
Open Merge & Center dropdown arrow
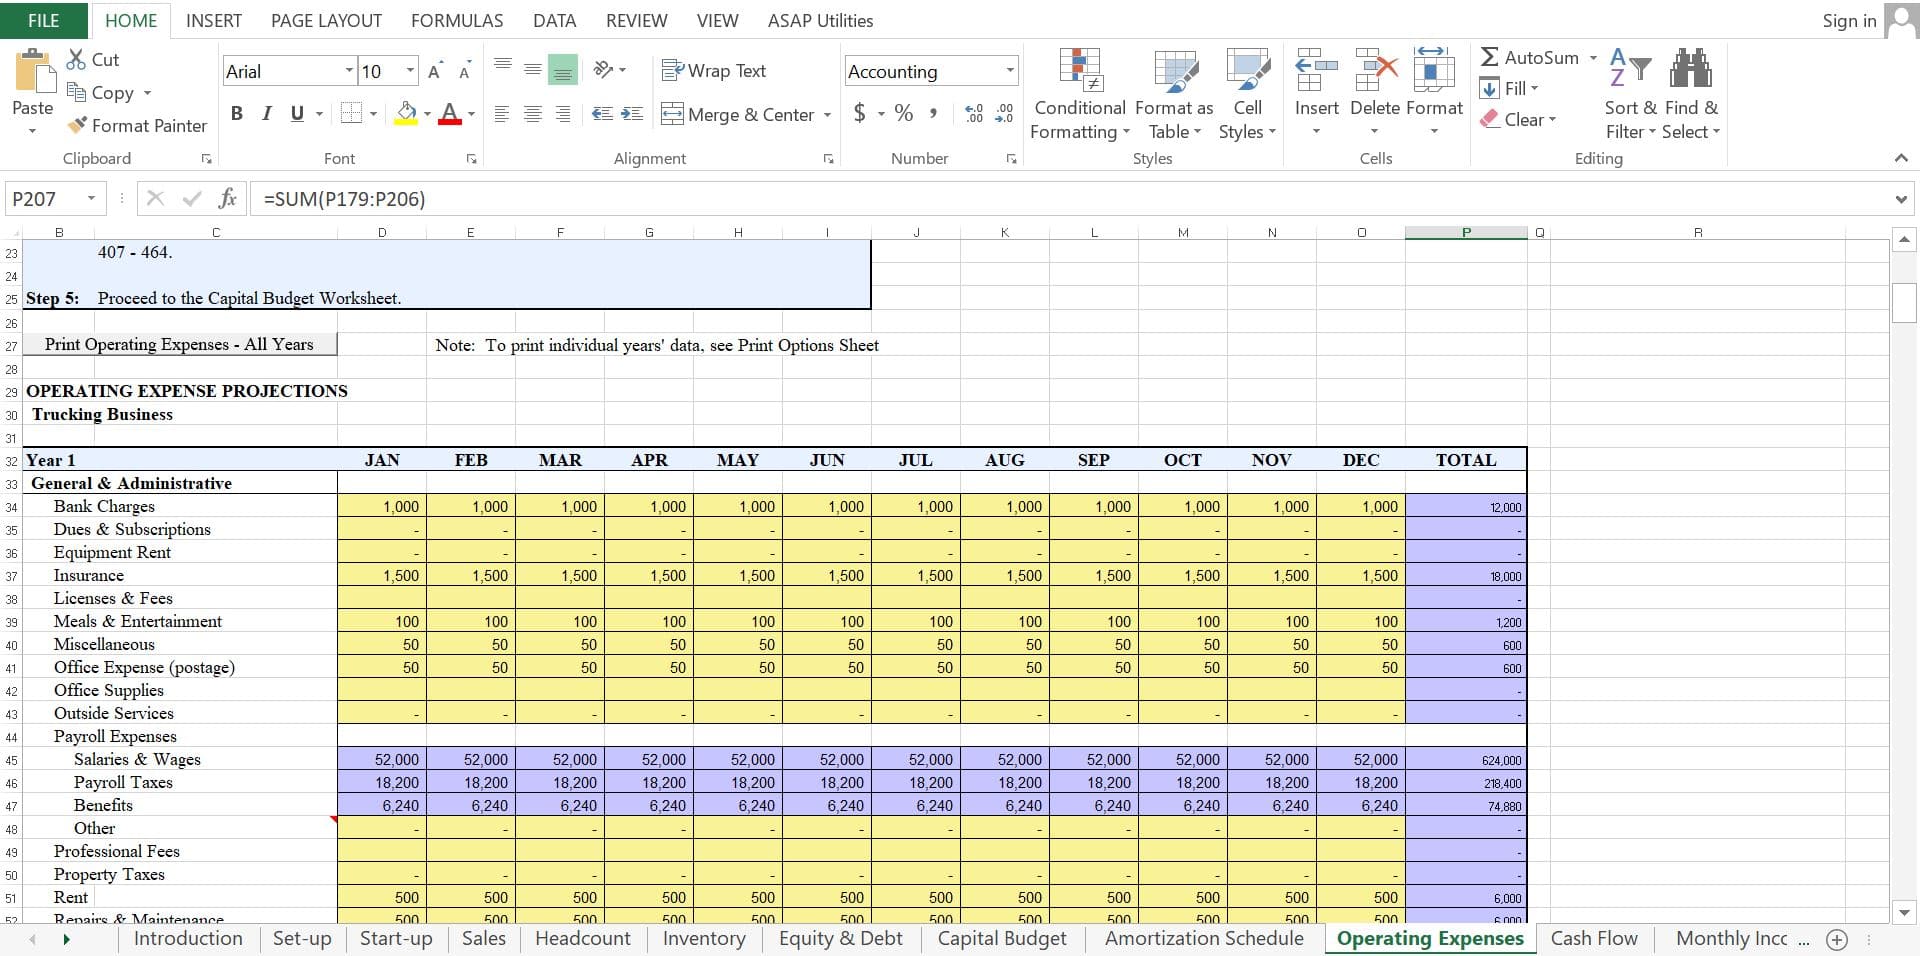tap(827, 115)
